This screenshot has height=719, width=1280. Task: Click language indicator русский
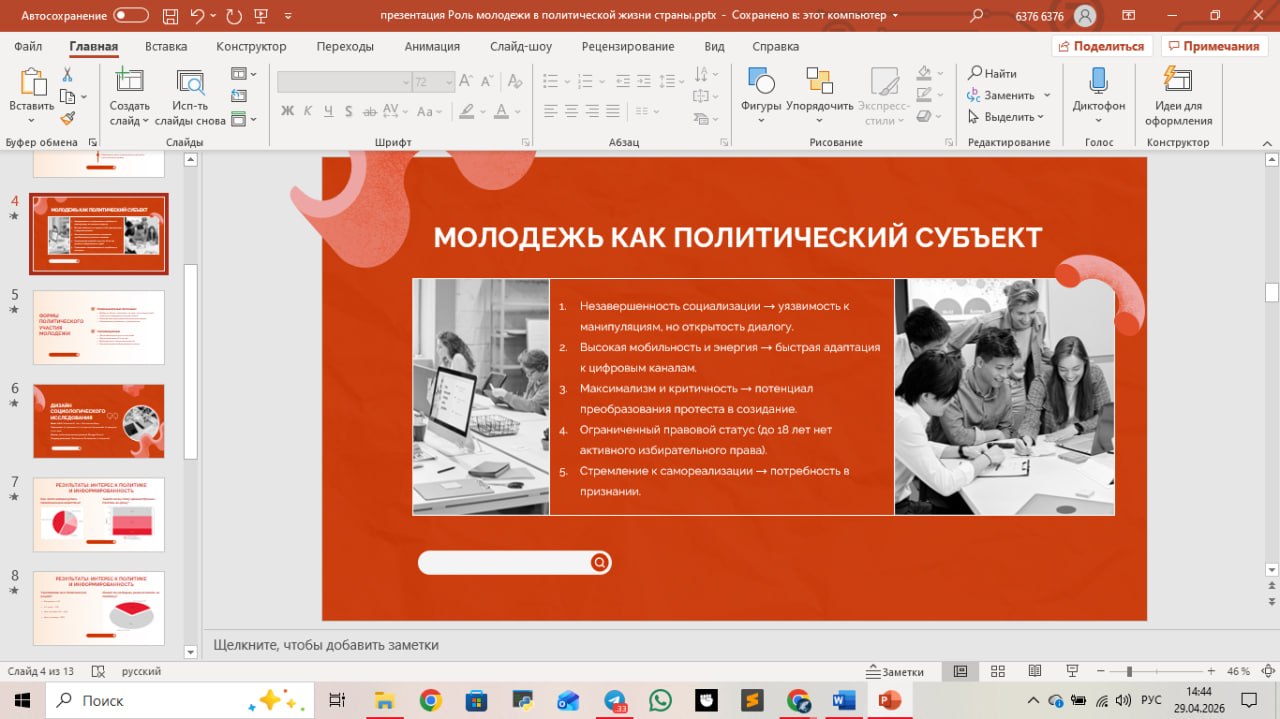[x=141, y=671]
